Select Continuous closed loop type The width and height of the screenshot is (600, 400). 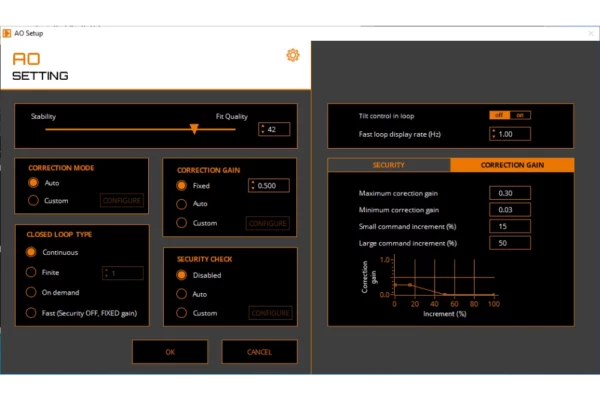31,252
